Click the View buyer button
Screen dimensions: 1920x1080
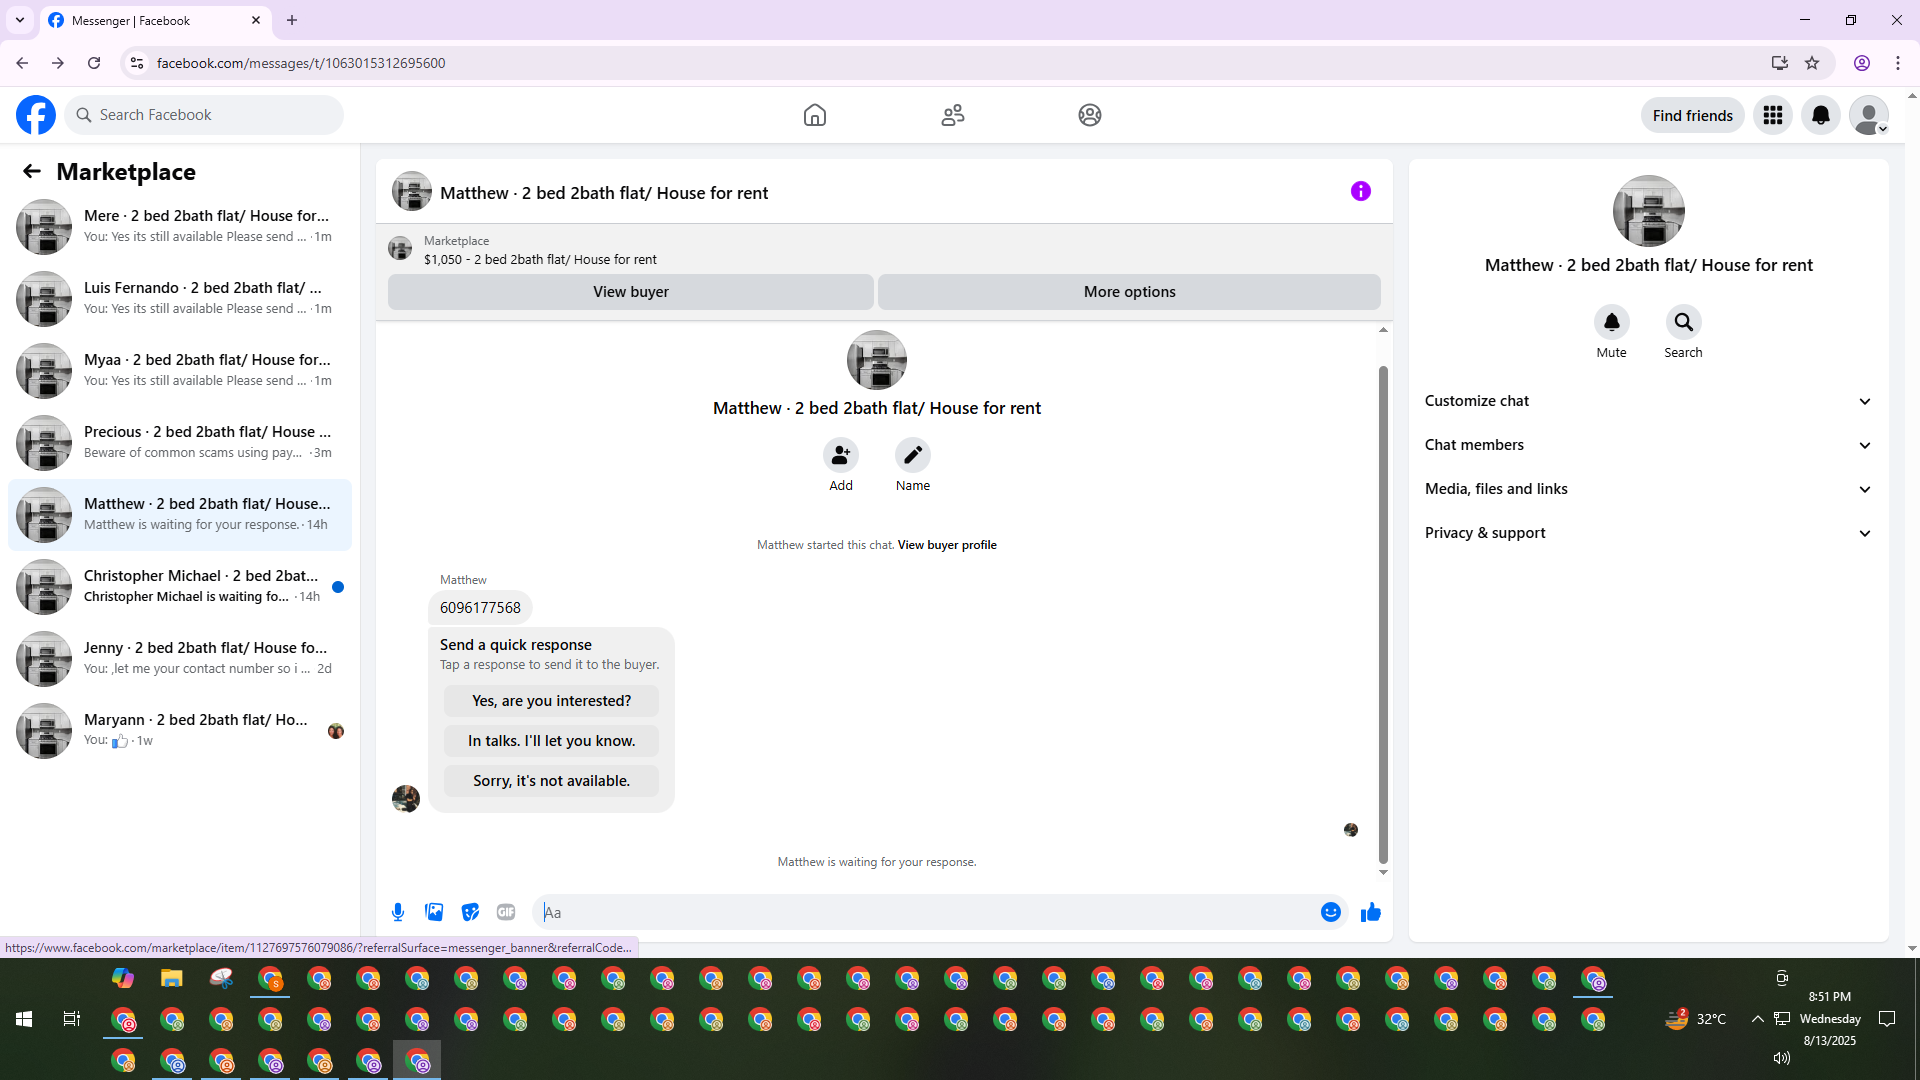pyautogui.click(x=630, y=292)
